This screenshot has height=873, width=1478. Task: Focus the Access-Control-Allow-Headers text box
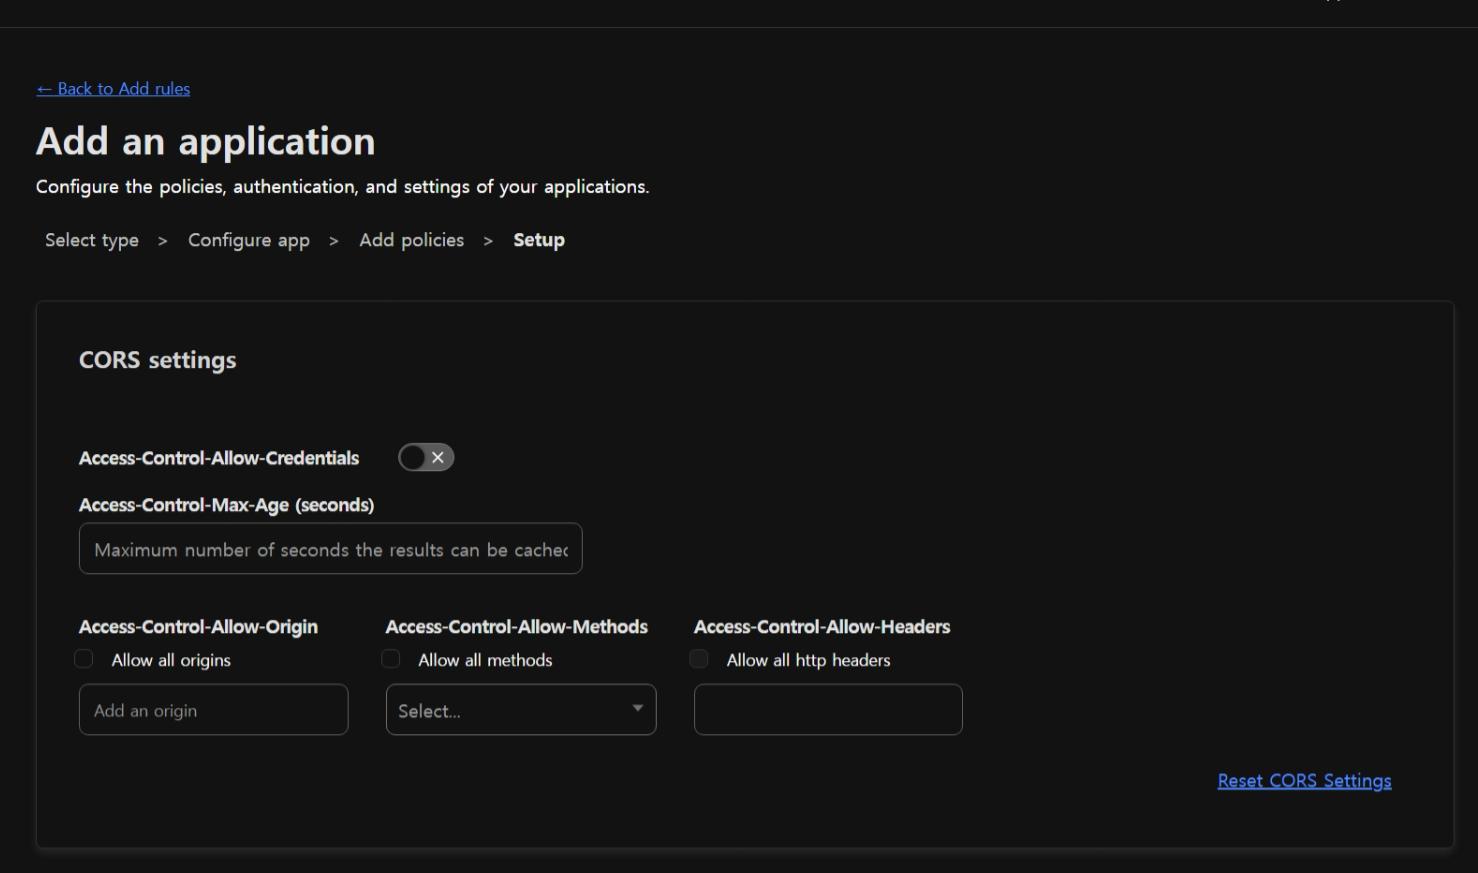coord(828,710)
